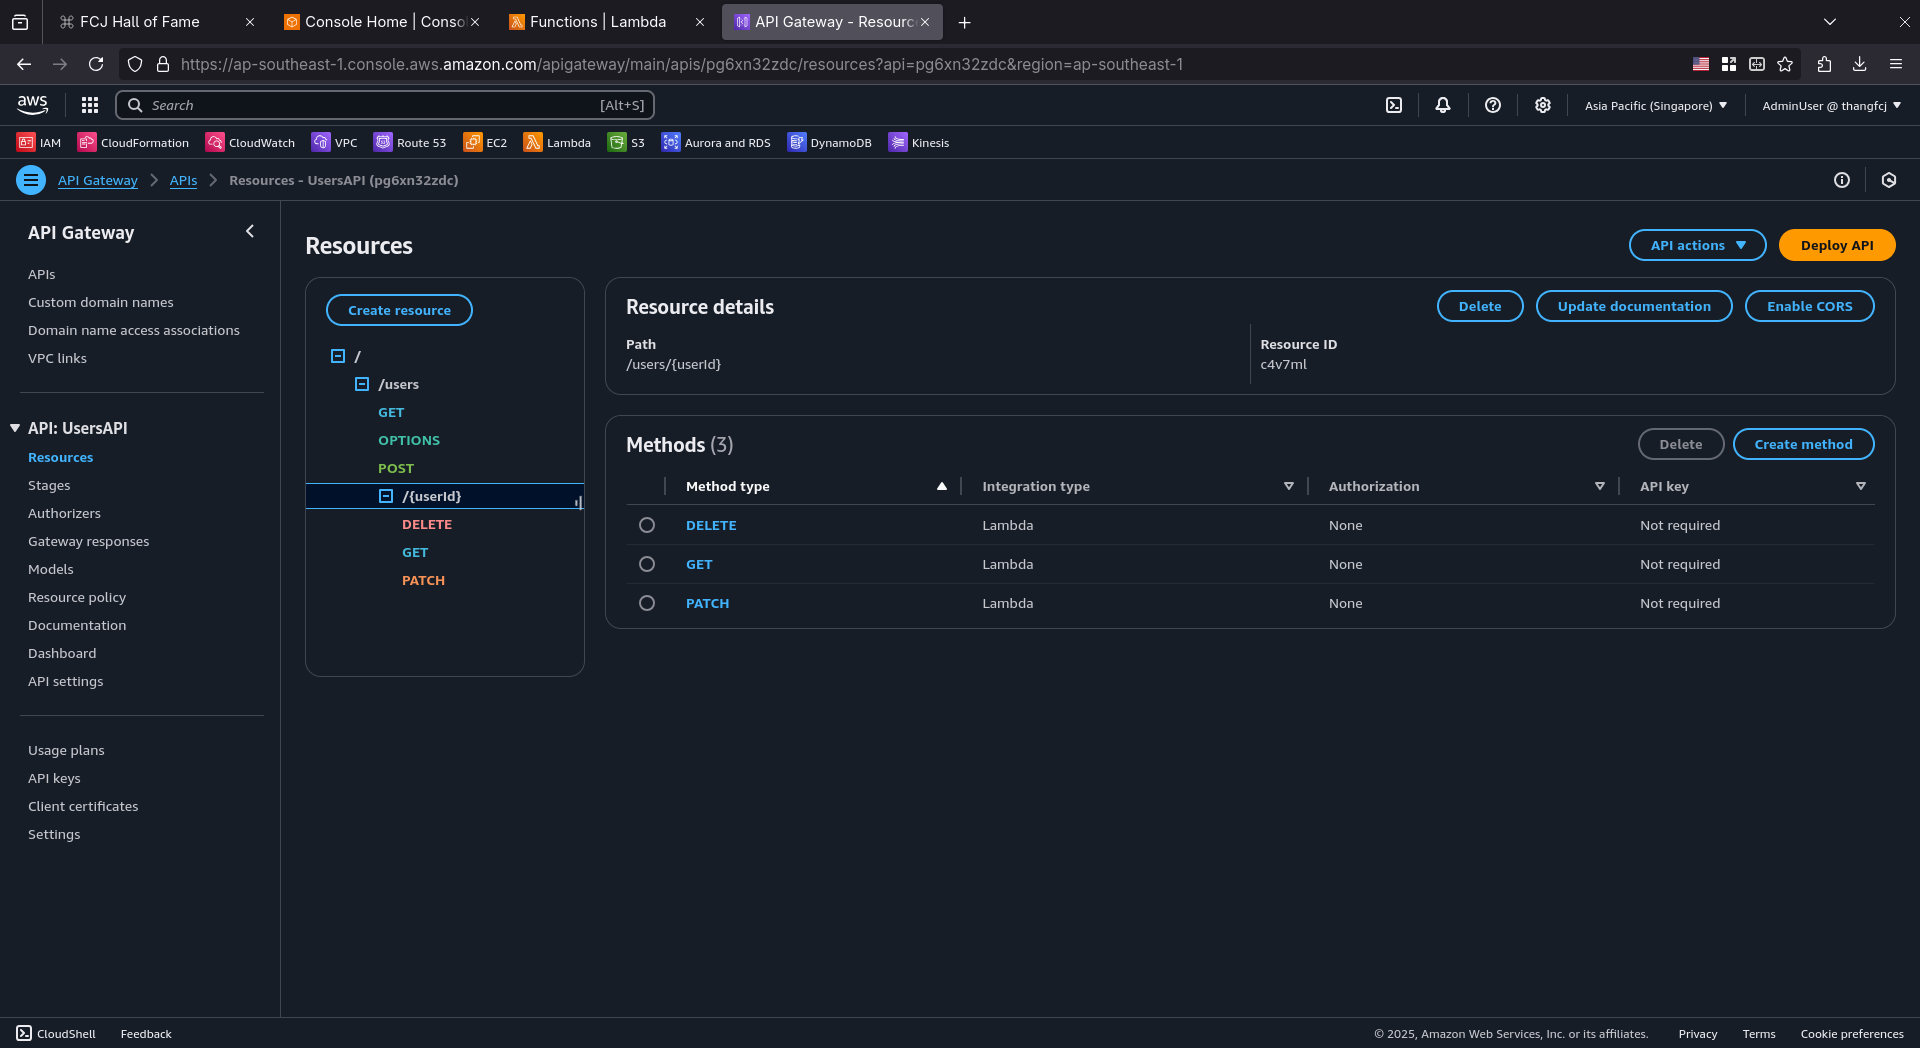
Task: Open the help question mark menu
Action: (x=1493, y=105)
